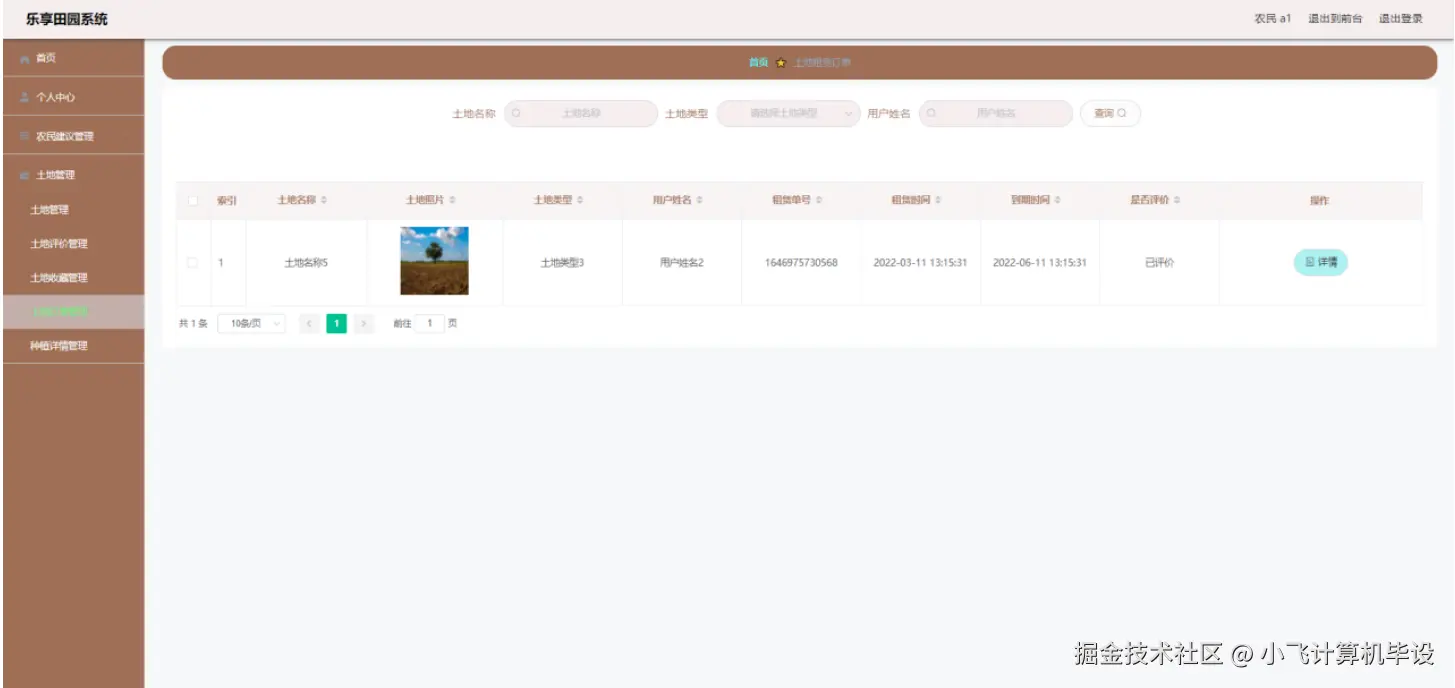The width and height of the screenshot is (1455, 688).
Task: Click the person icon beside 个人中心
Action: click(24, 97)
